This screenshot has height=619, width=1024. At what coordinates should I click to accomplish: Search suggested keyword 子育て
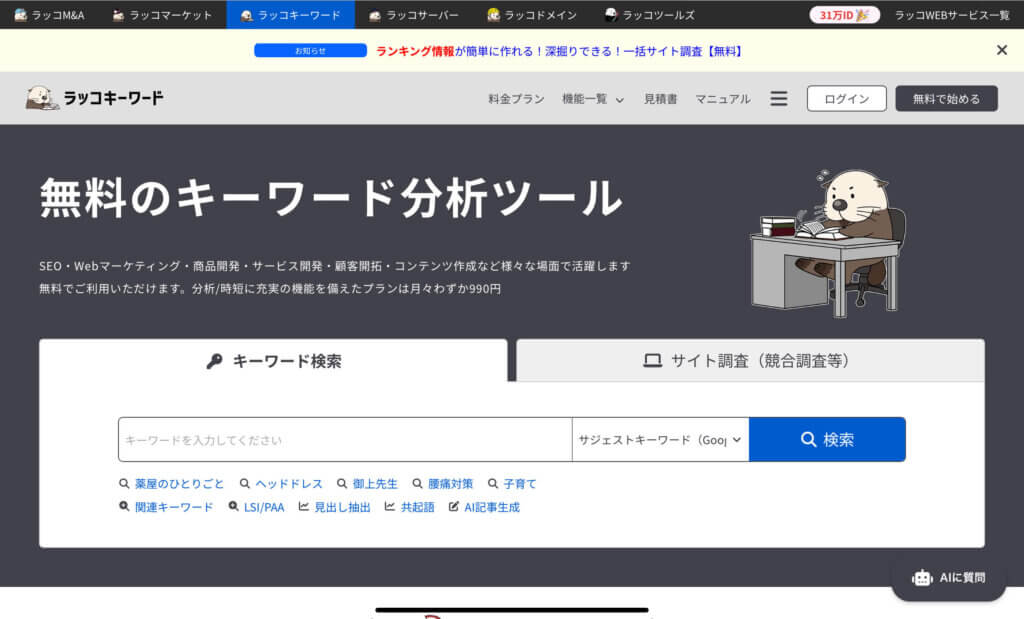point(520,484)
